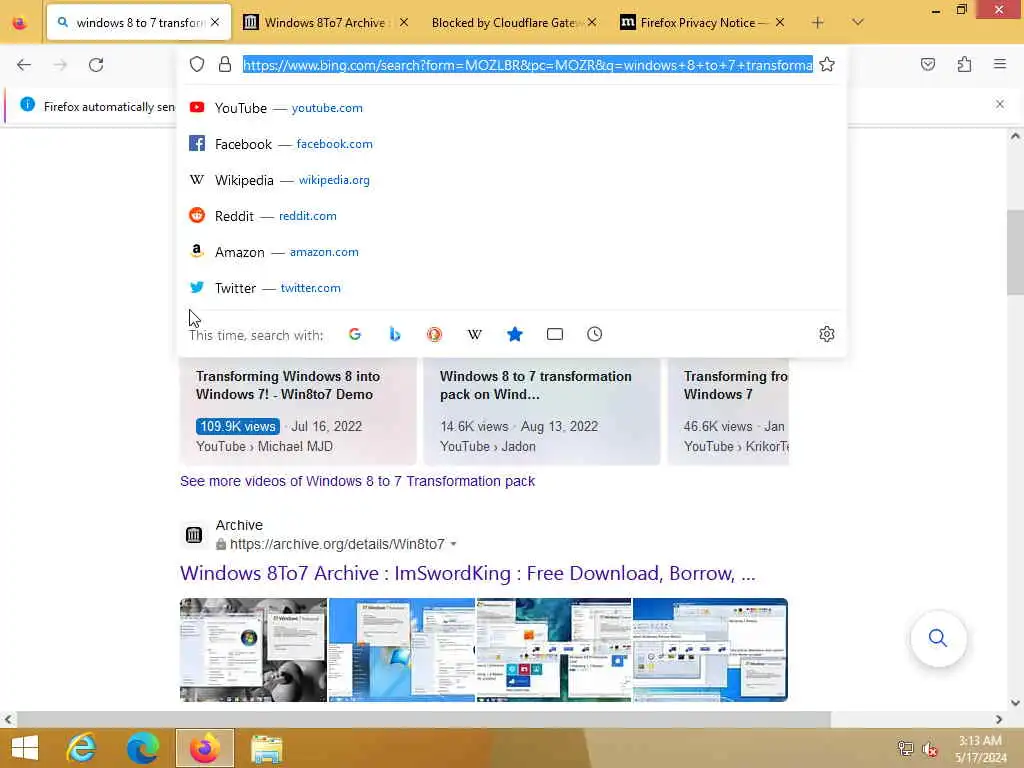Click the Archive site name

pyautogui.click(x=239, y=525)
